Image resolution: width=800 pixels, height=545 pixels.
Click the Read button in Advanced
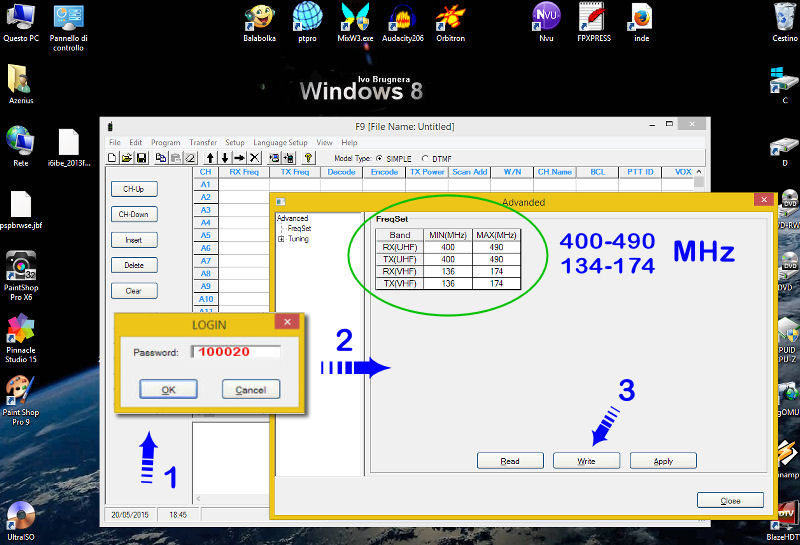point(510,461)
